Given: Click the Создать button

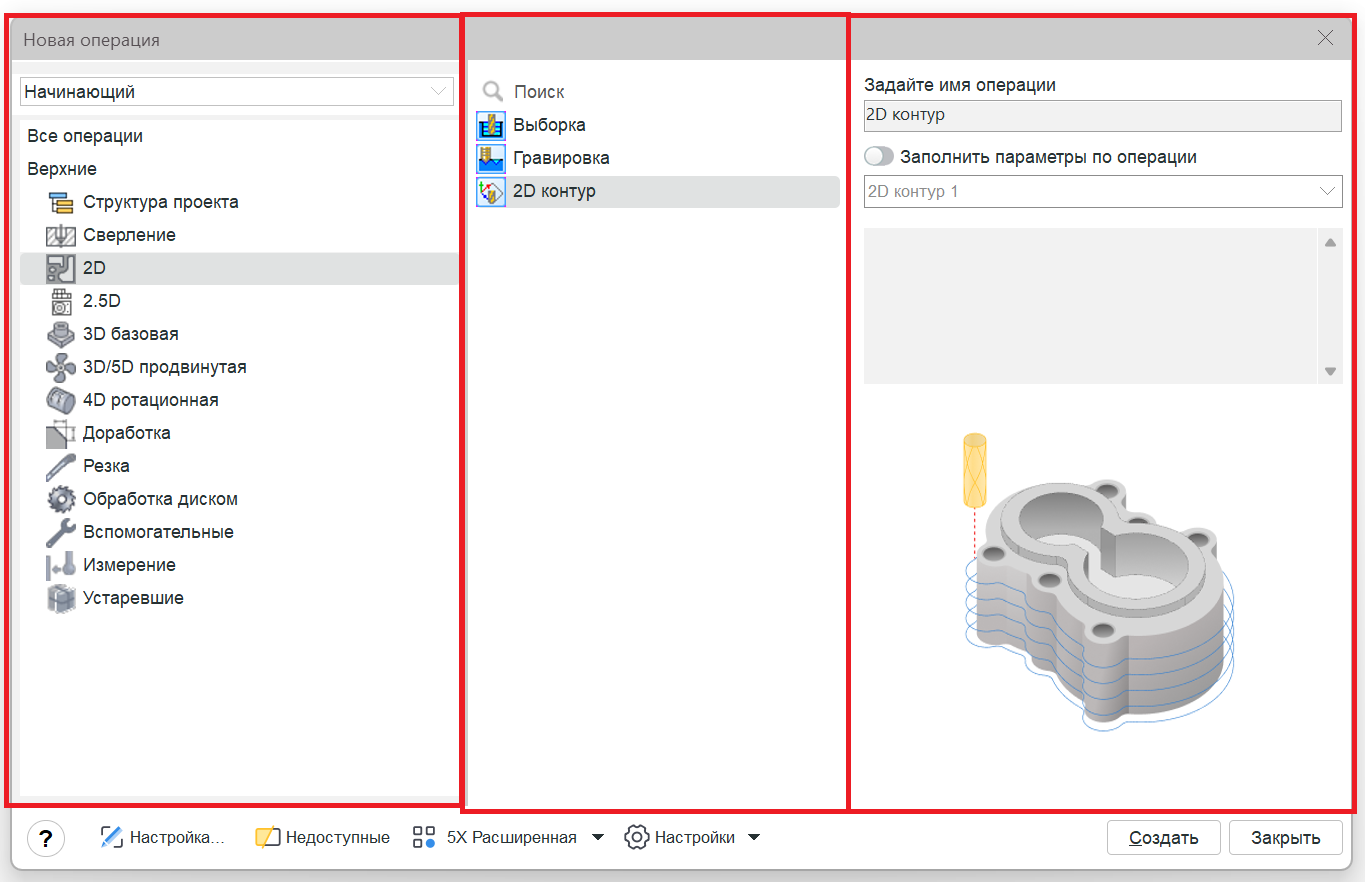Looking at the screenshot, I should pyautogui.click(x=1164, y=838).
